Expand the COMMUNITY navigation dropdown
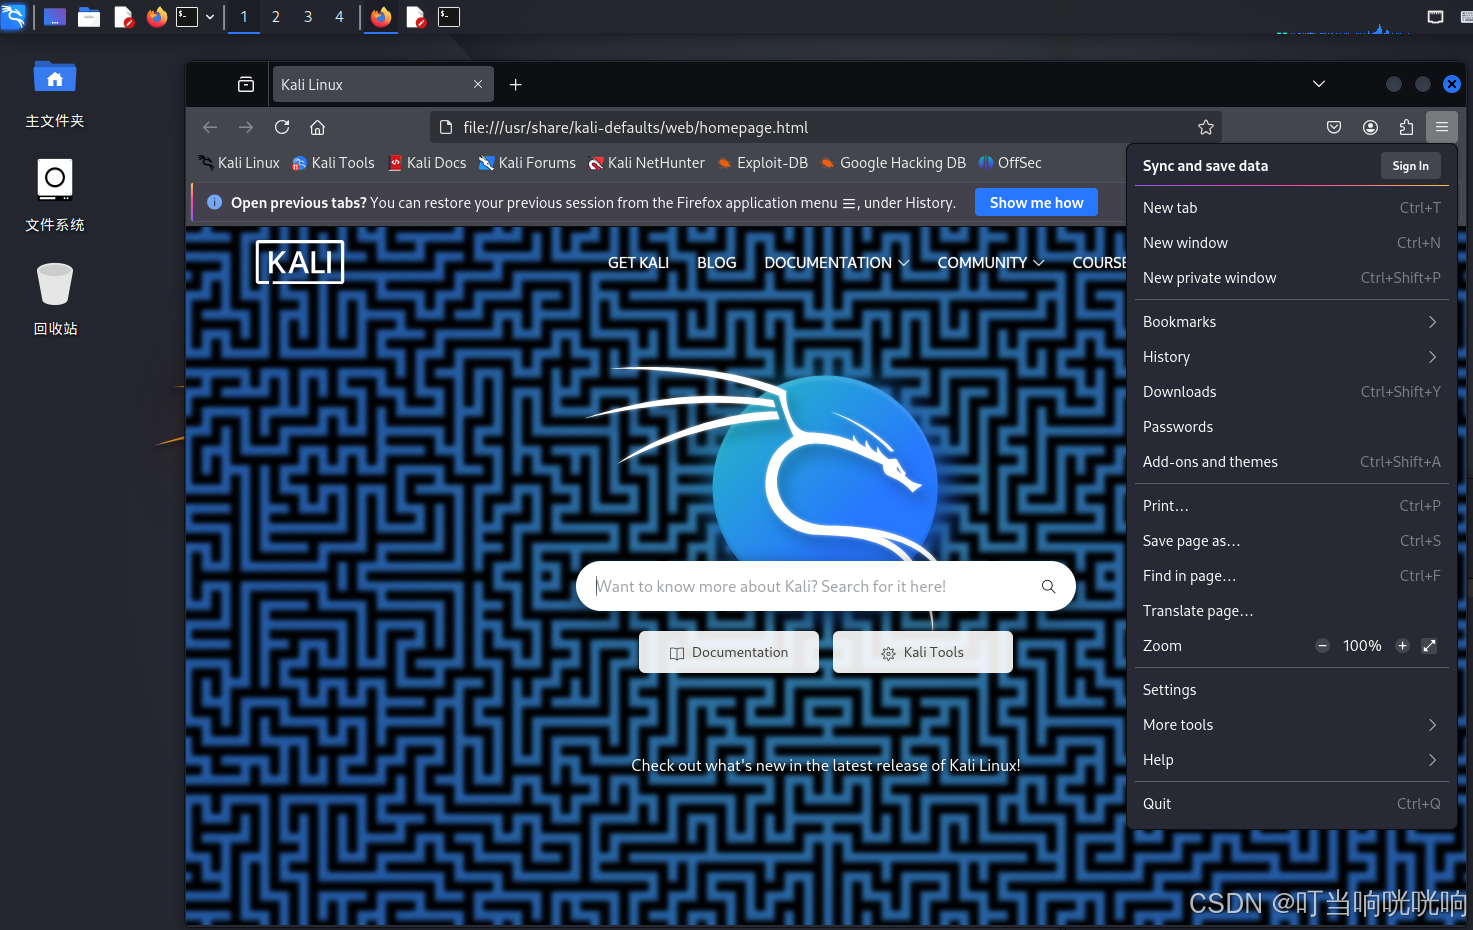The width and height of the screenshot is (1473, 930). point(991,263)
